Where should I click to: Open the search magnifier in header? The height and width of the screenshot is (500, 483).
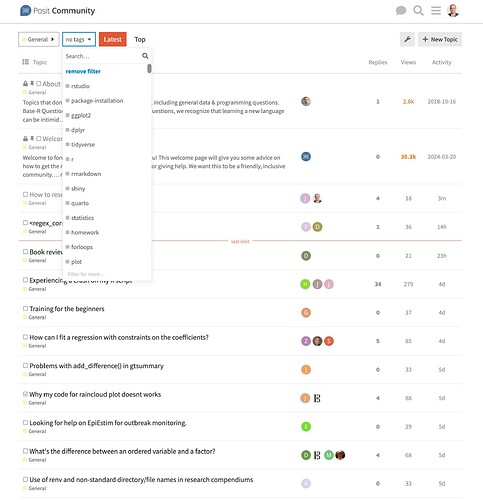[x=418, y=11]
